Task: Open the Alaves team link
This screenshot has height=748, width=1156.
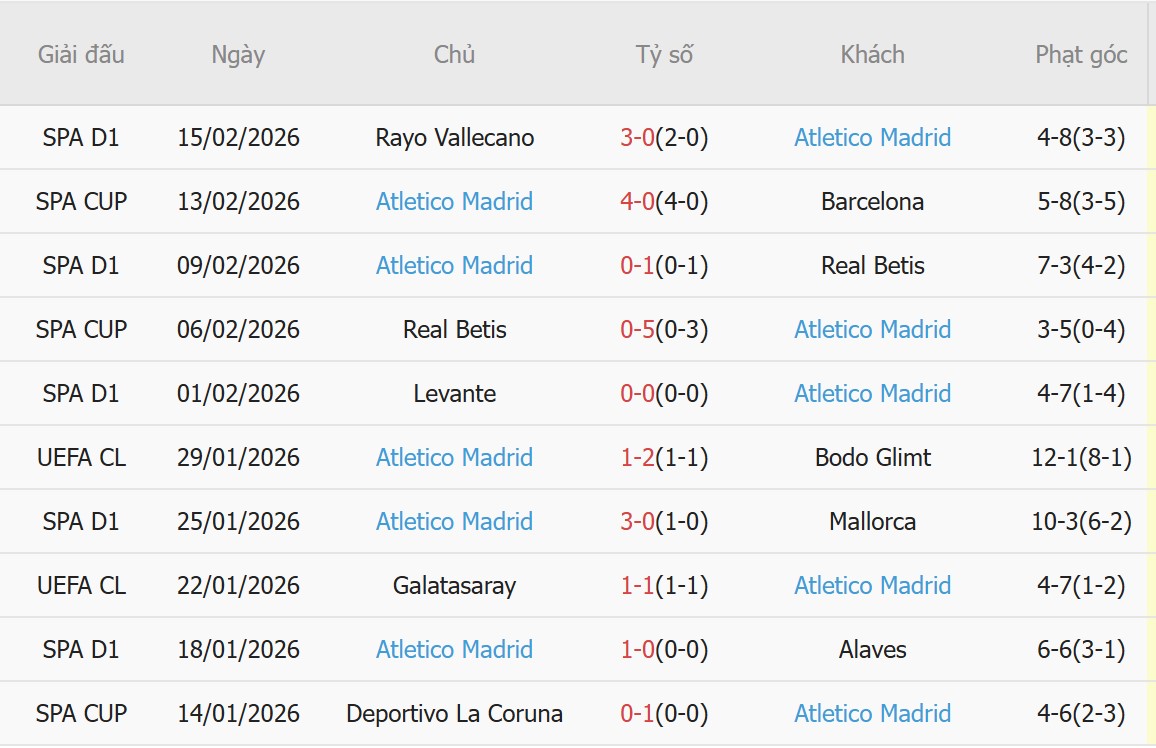Action: (x=872, y=650)
